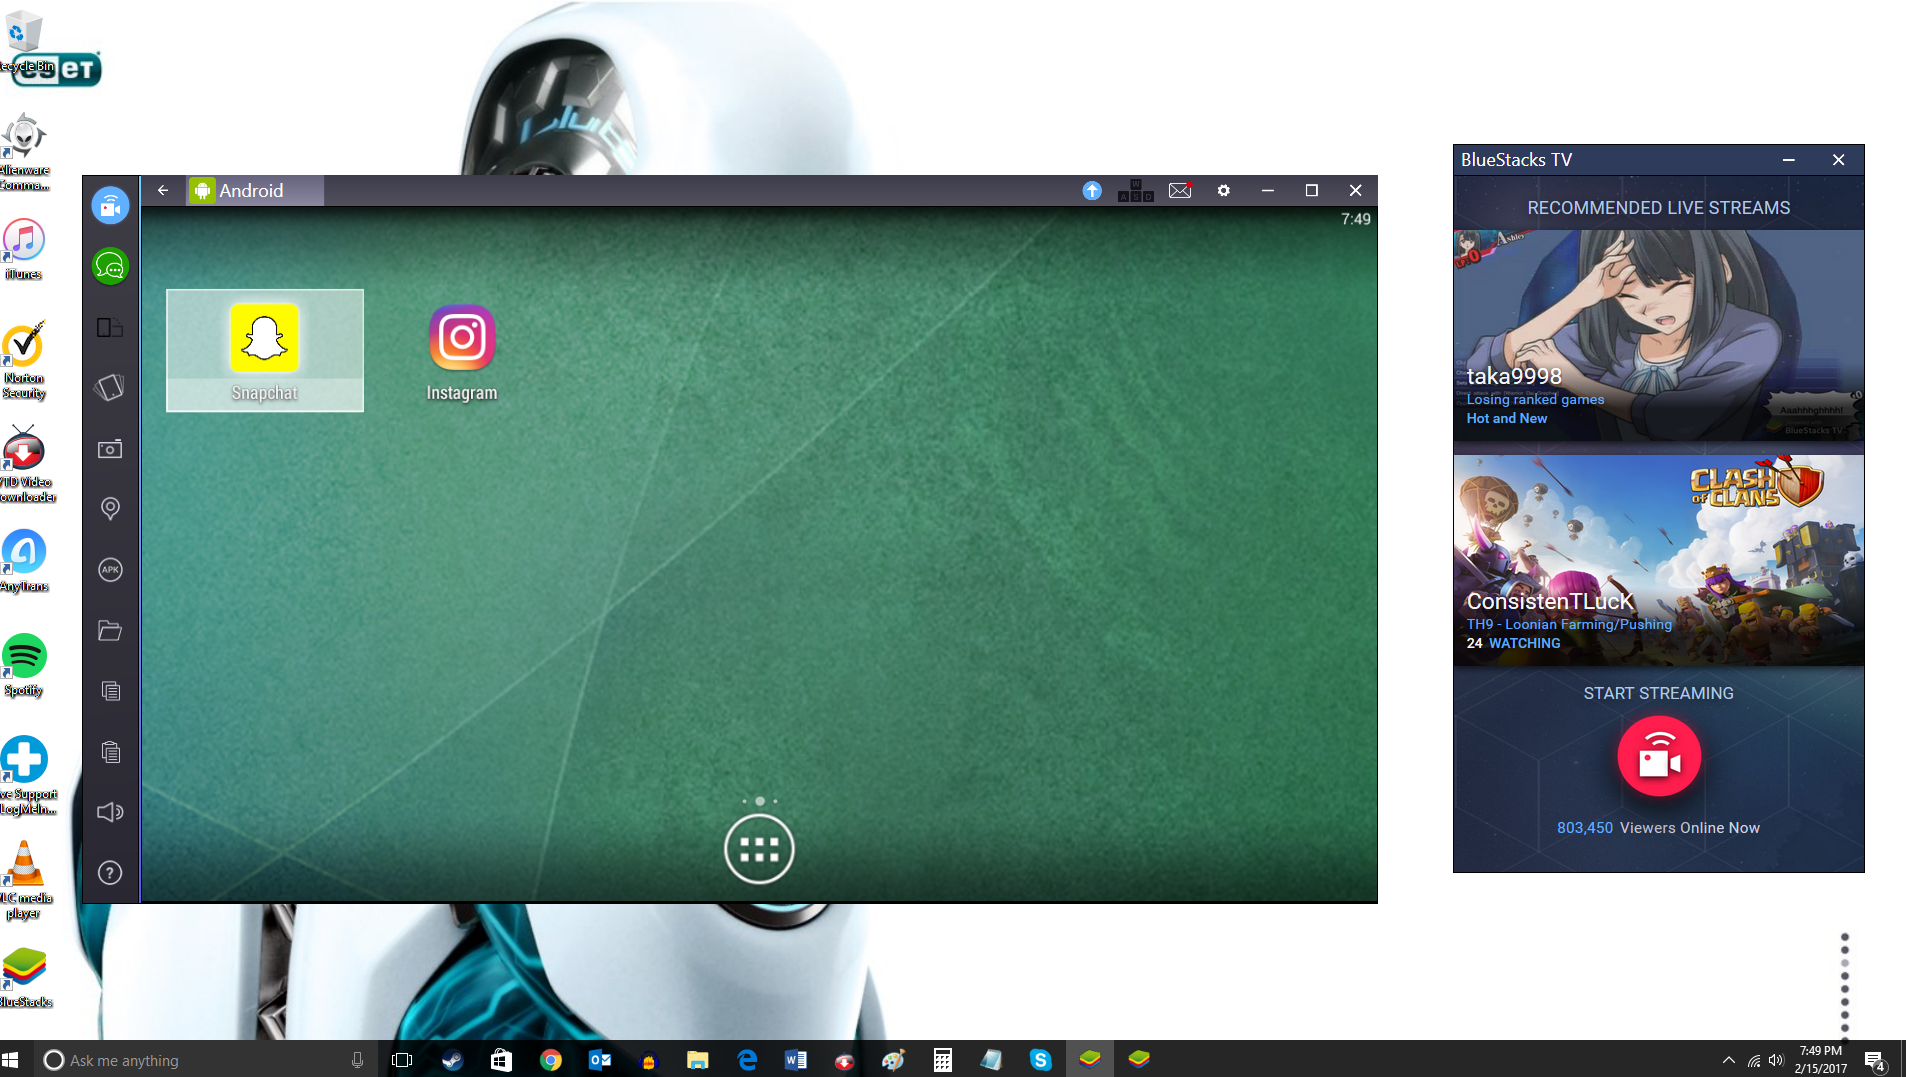Open BlueStacks desktop shortcut
The width and height of the screenshot is (1906, 1077).
pyautogui.click(x=25, y=978)
